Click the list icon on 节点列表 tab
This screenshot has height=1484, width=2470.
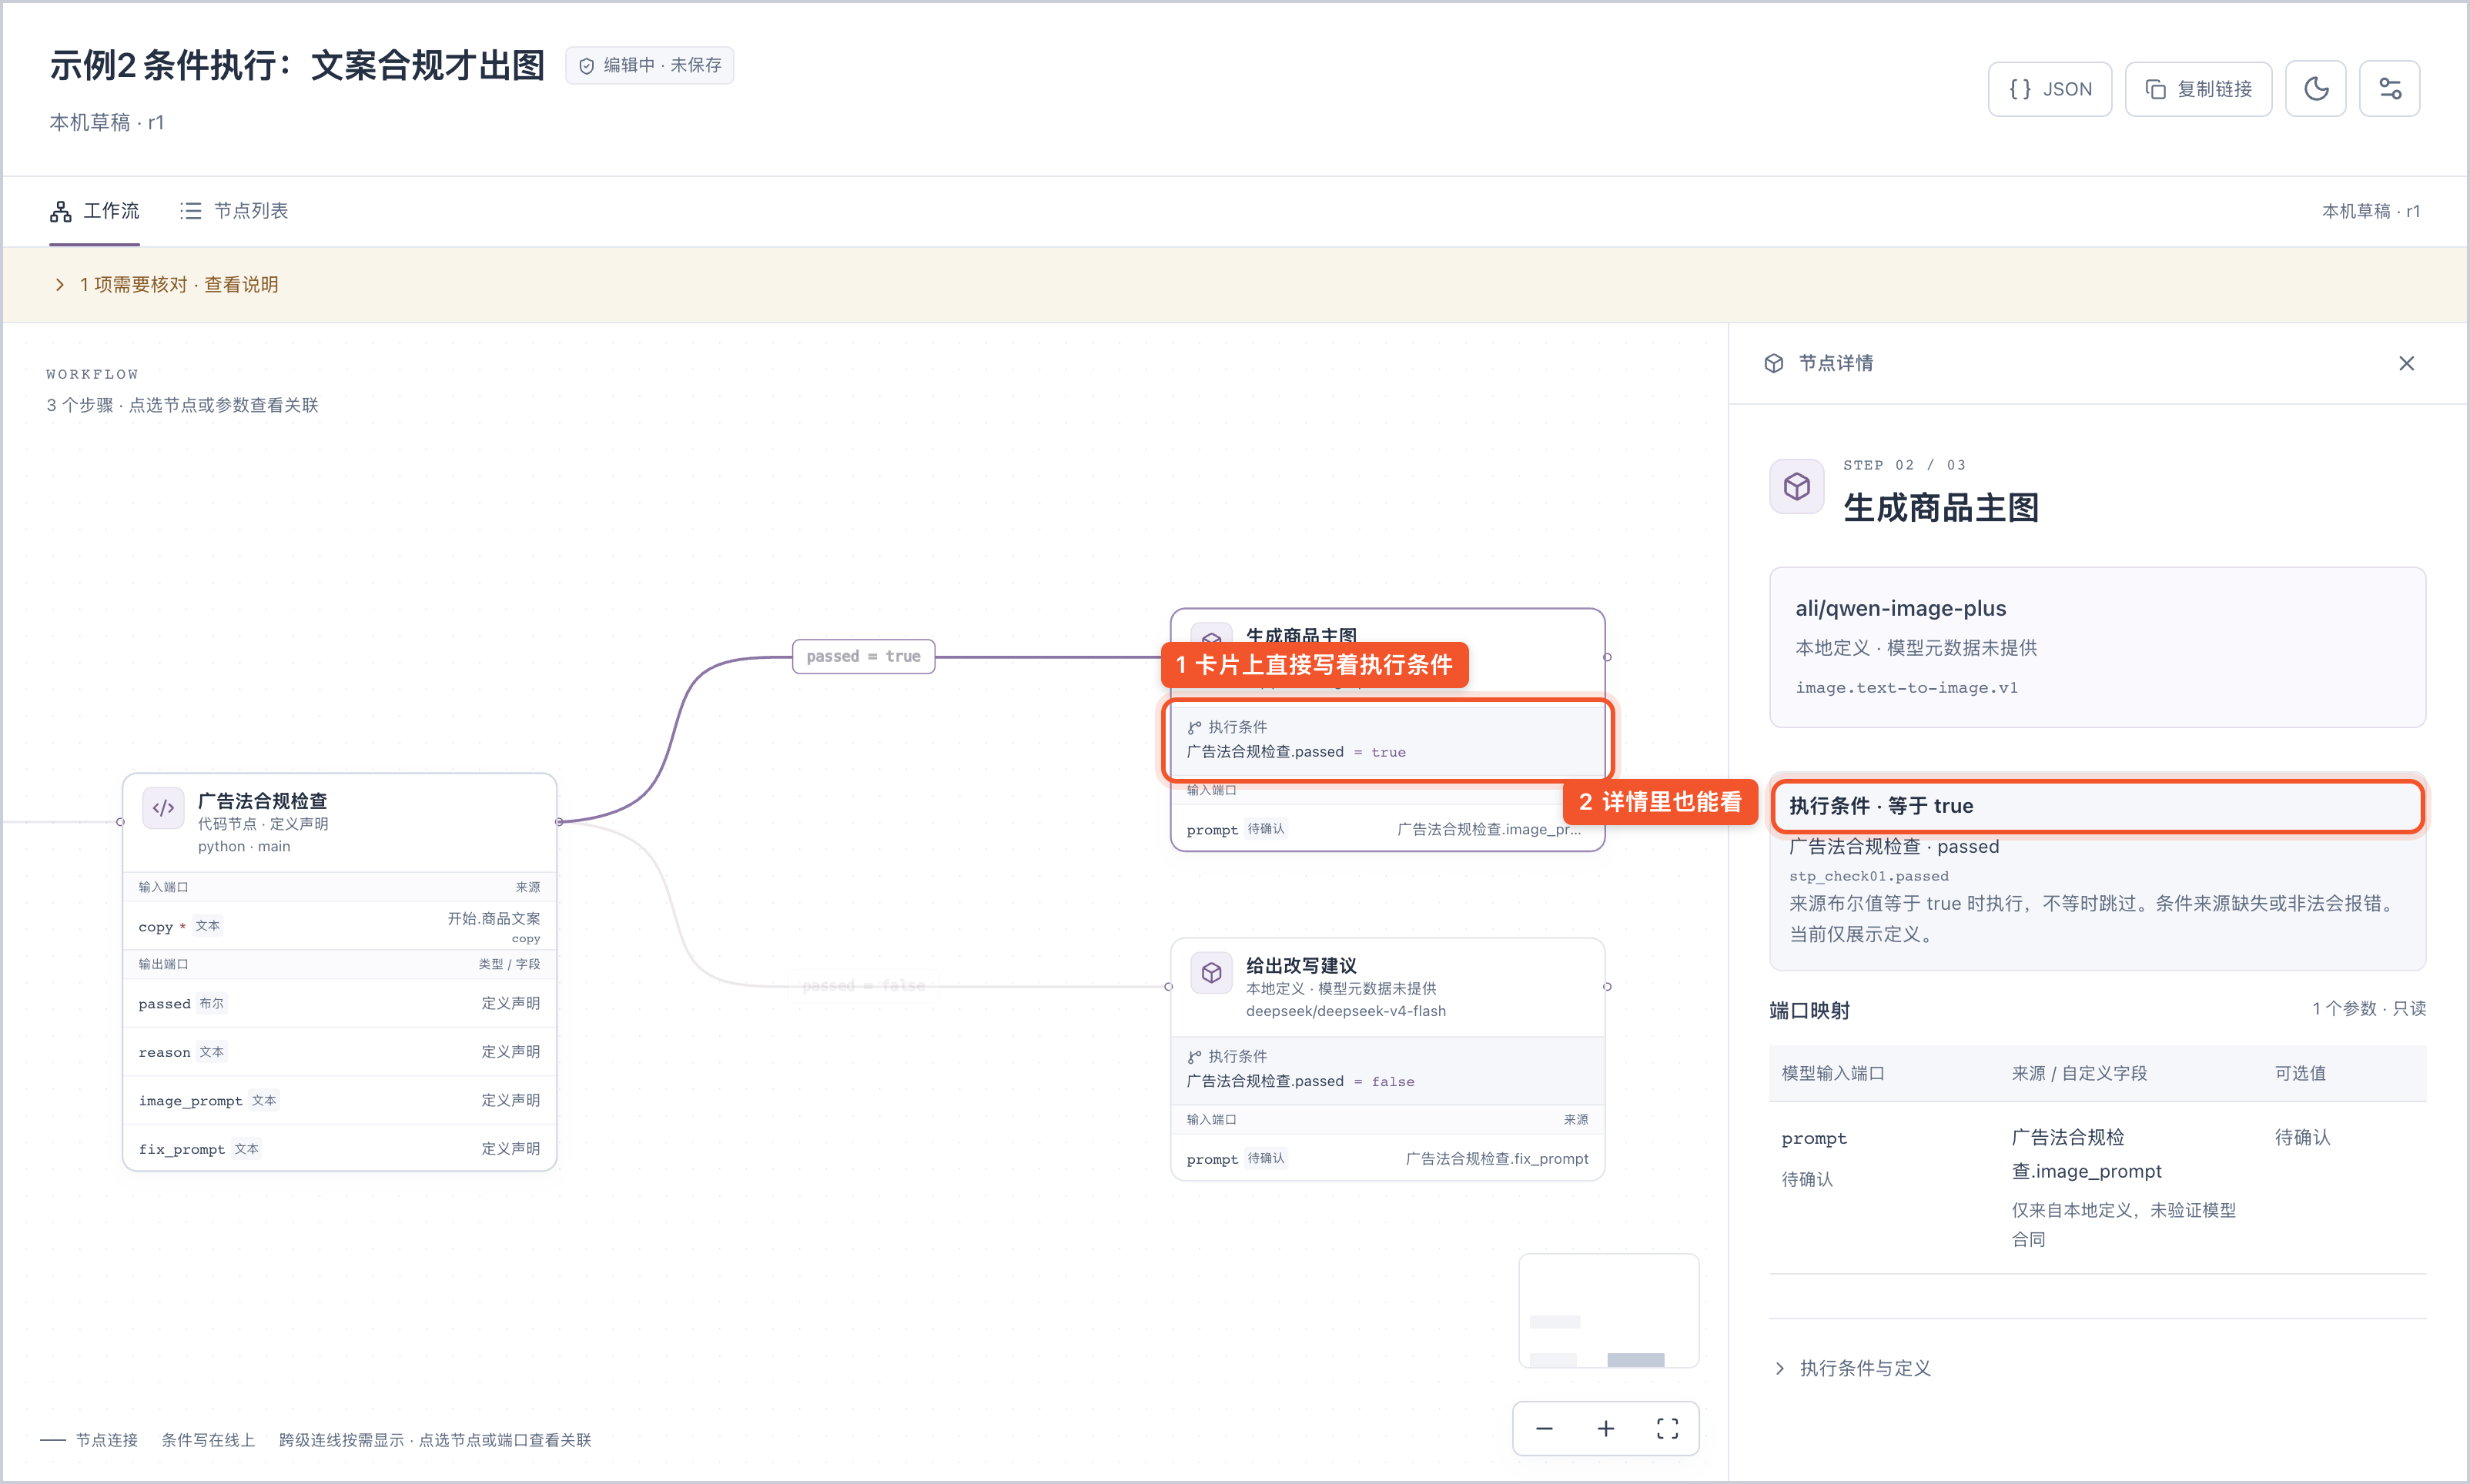(x=191, y=211)
